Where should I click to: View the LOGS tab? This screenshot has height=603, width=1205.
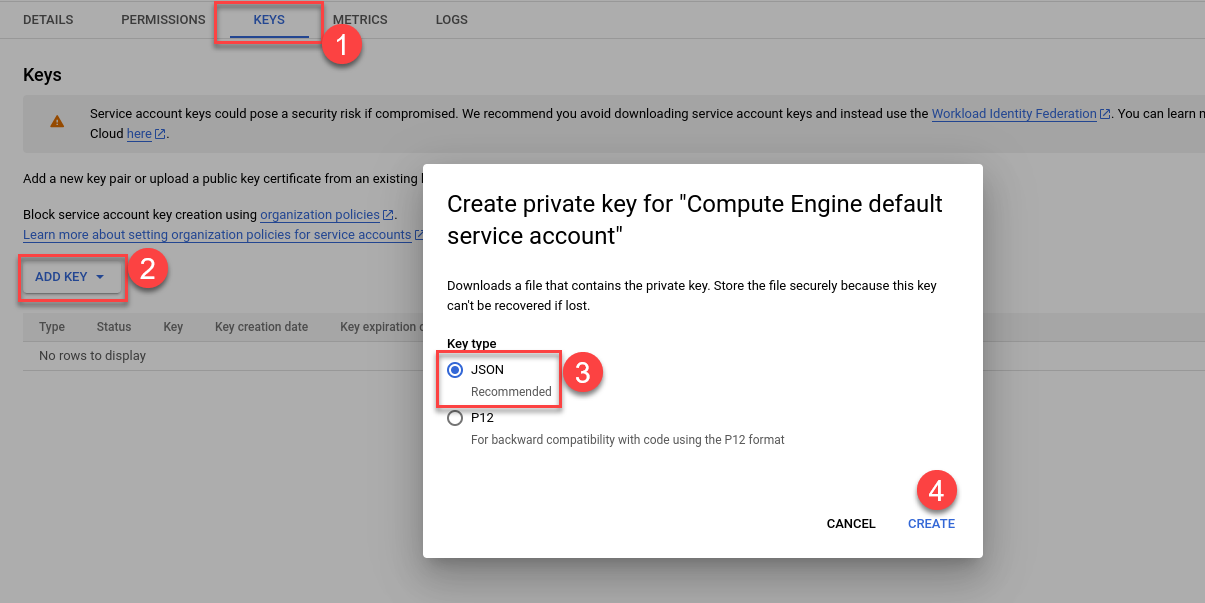(x=451, y=20)
